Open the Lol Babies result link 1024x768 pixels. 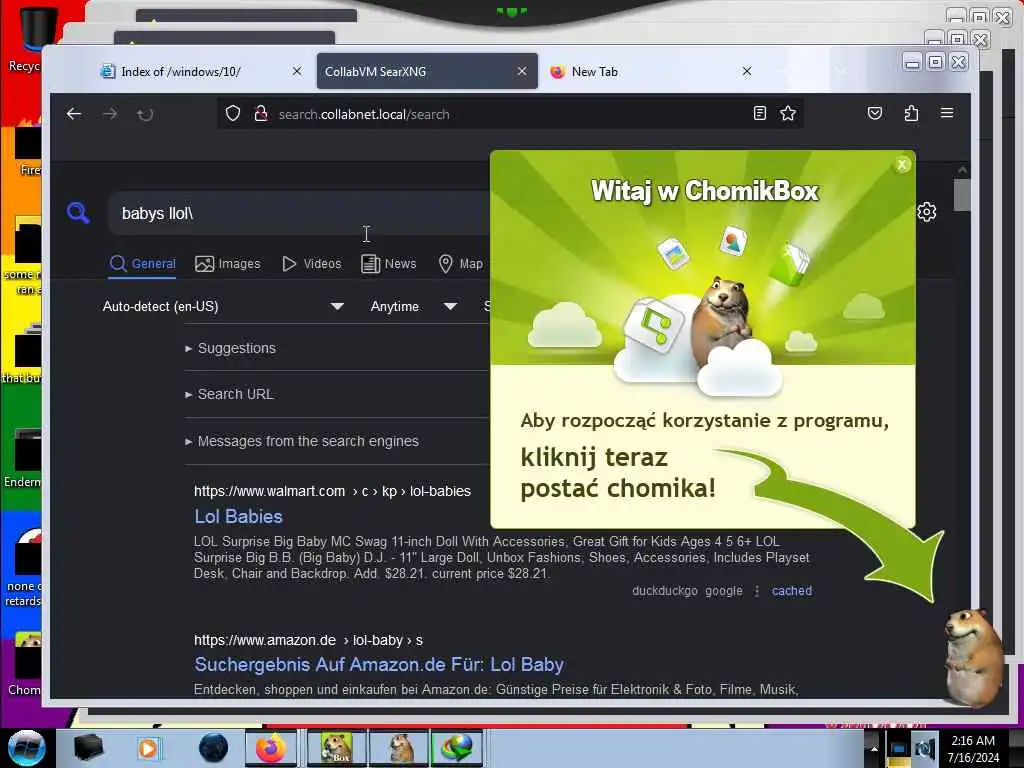[x=238, y=516]
